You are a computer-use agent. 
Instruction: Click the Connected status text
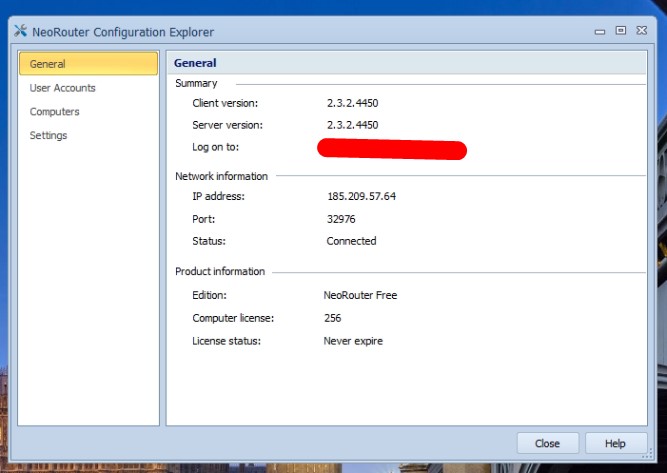click(x=351, y=241)
